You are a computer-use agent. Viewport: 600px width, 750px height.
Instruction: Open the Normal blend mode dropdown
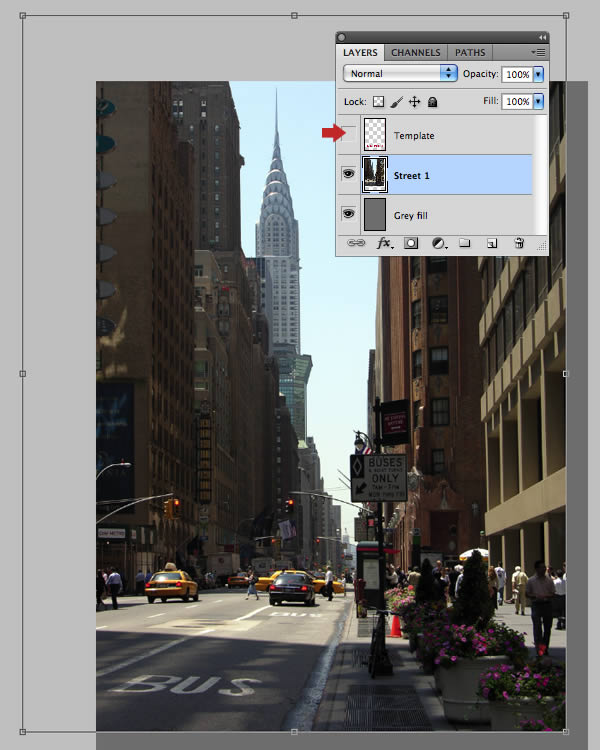400,73
